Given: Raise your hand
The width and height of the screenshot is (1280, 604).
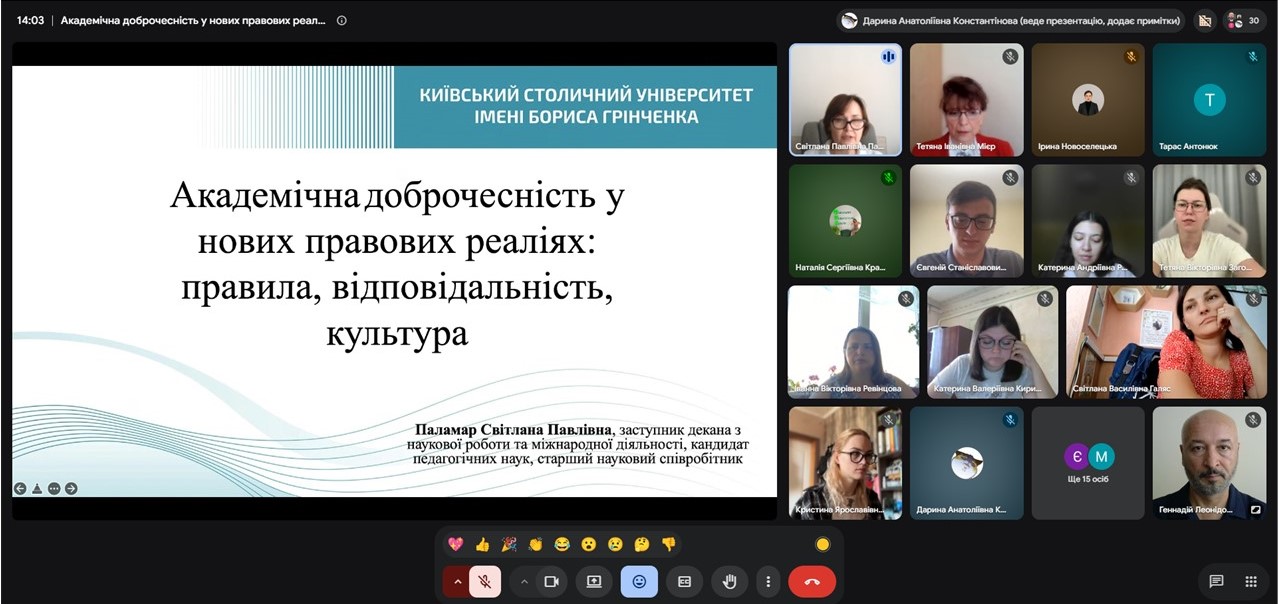Looking at the screenshot, I should point(730,581).
